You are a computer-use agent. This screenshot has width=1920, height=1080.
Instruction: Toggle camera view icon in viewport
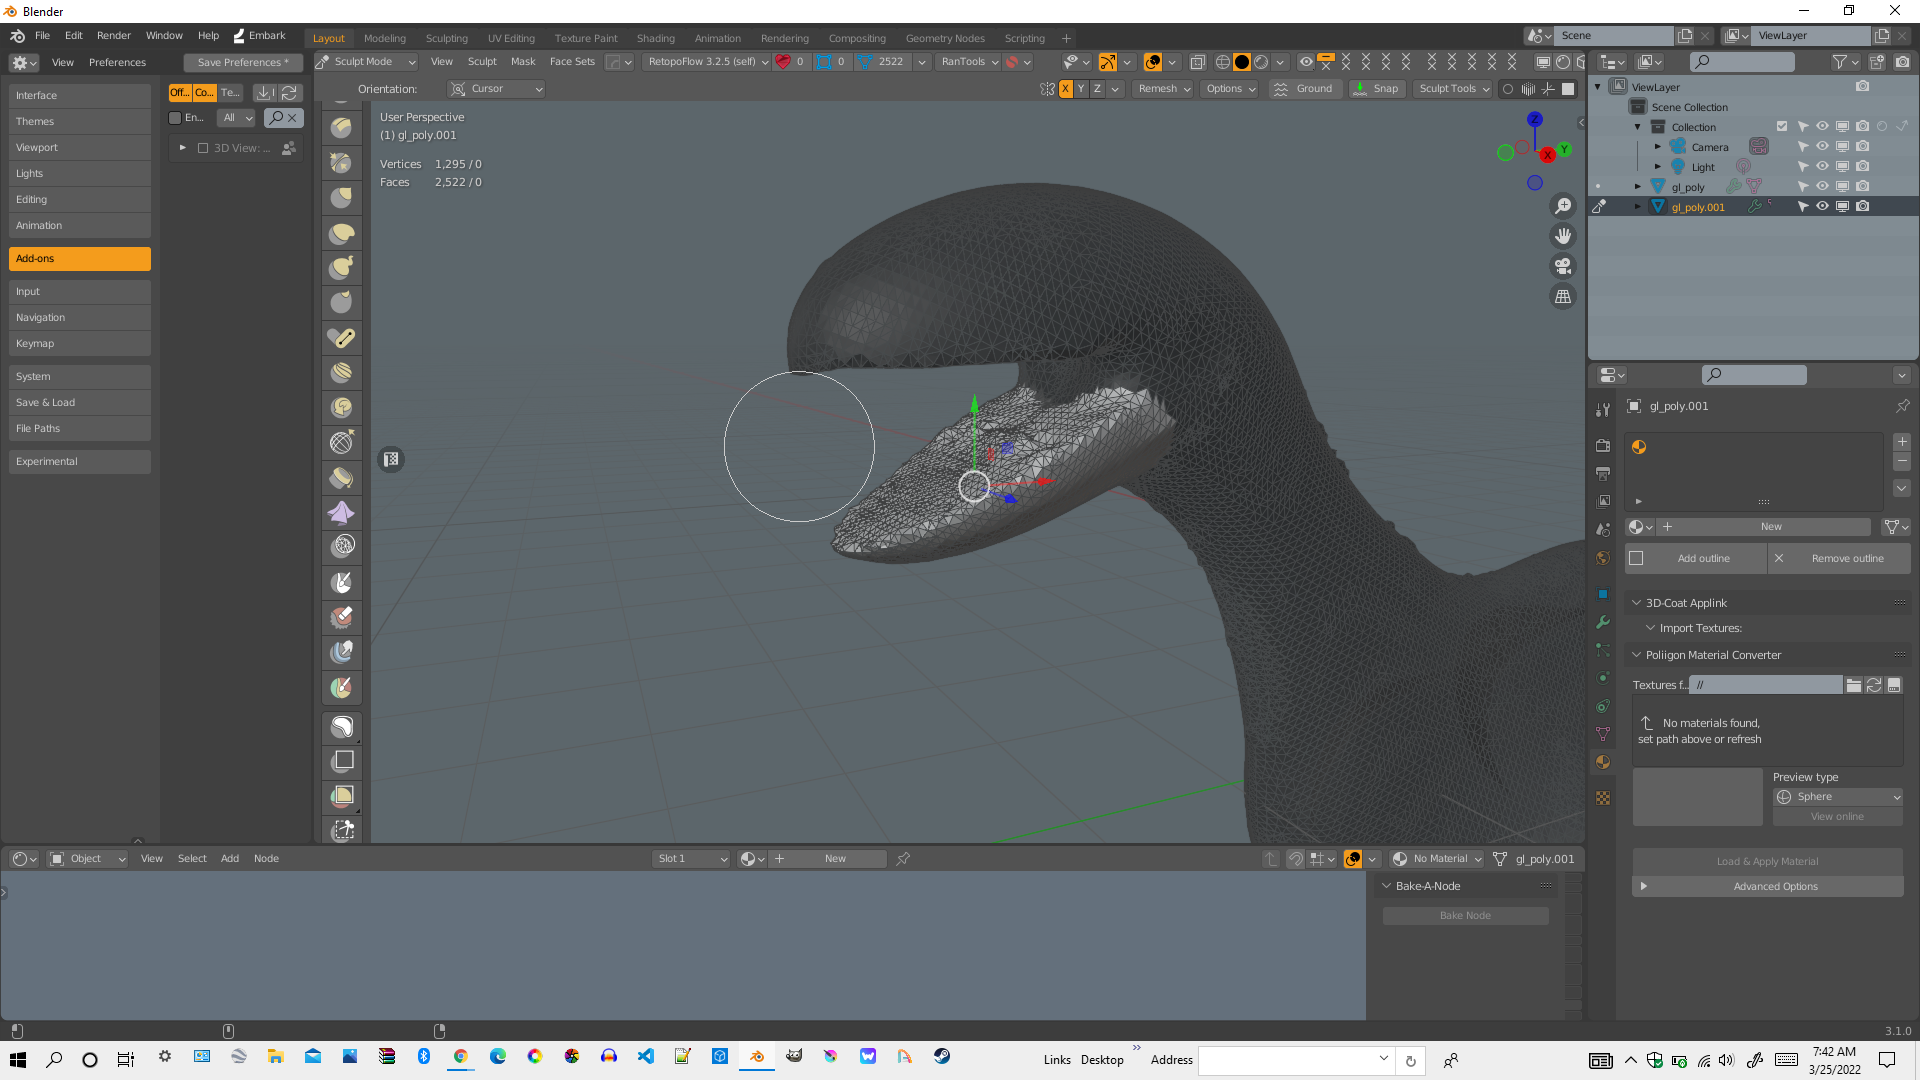coord(1563,266)
